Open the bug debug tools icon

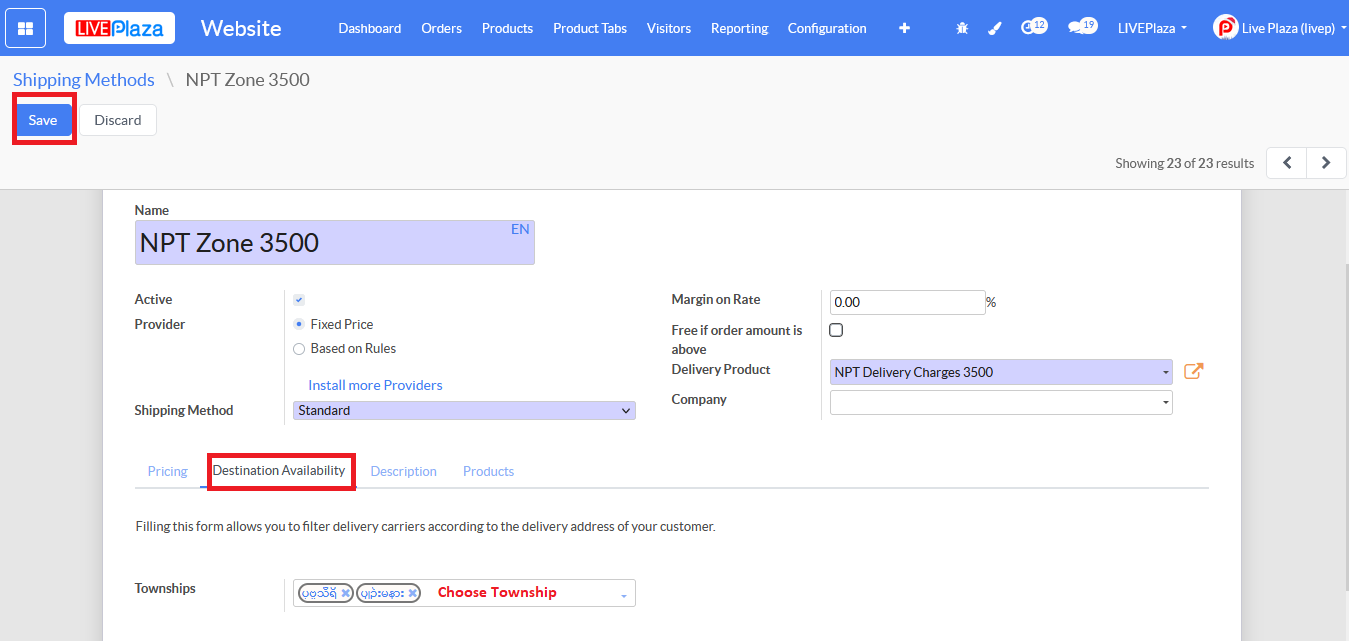point(962,28)
